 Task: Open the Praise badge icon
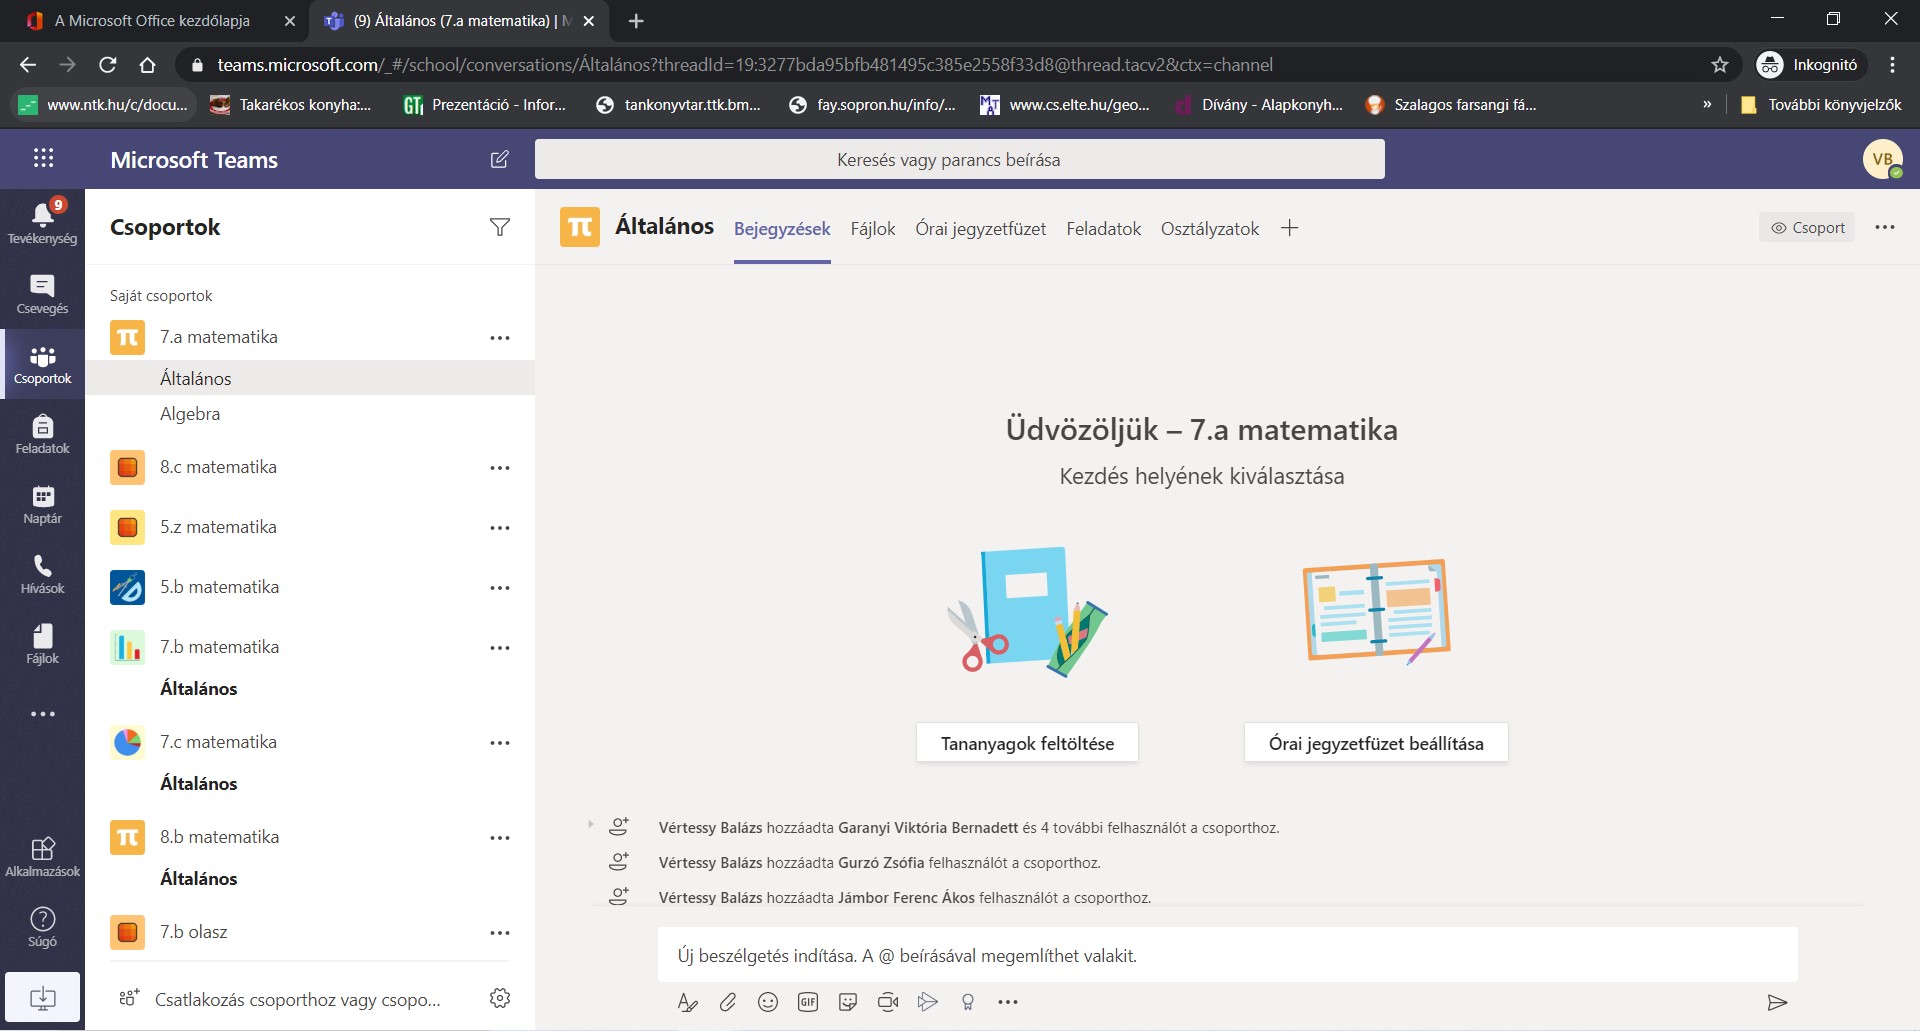968,1002
